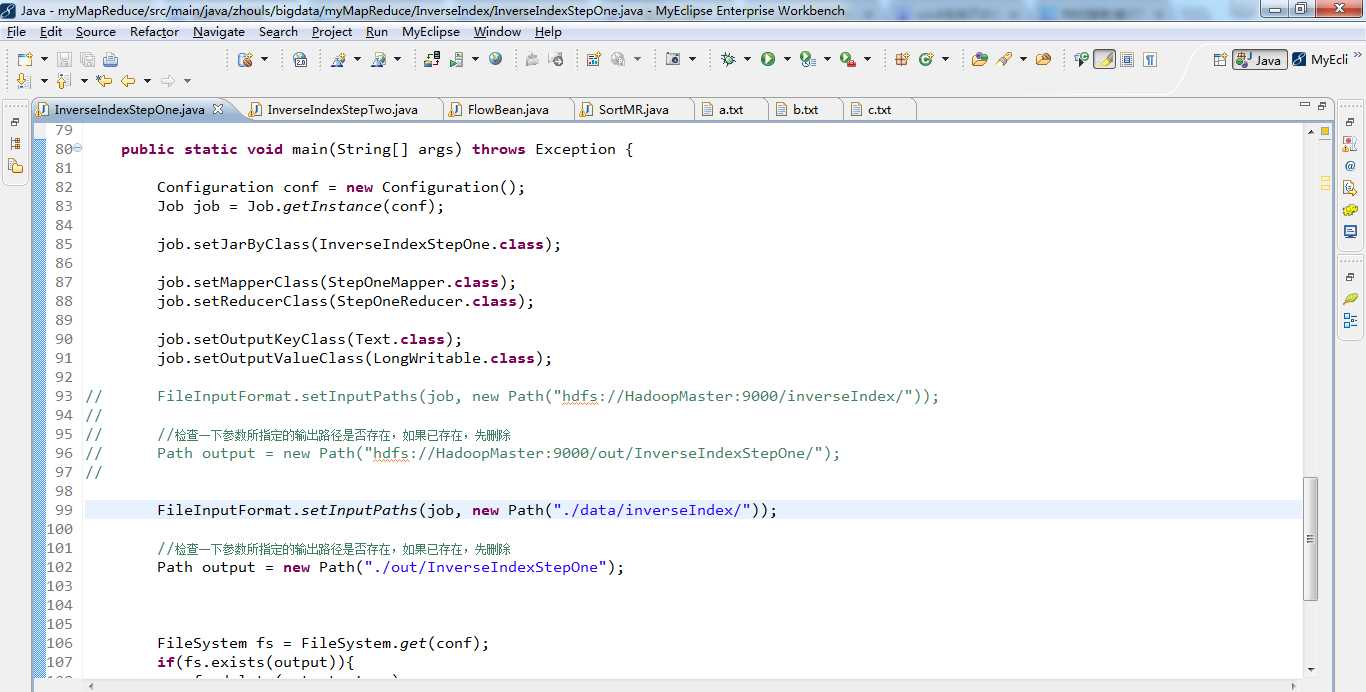Restore the left sidebar view stack
This screenshot has width=1366, height=692.
coord(15,122)
